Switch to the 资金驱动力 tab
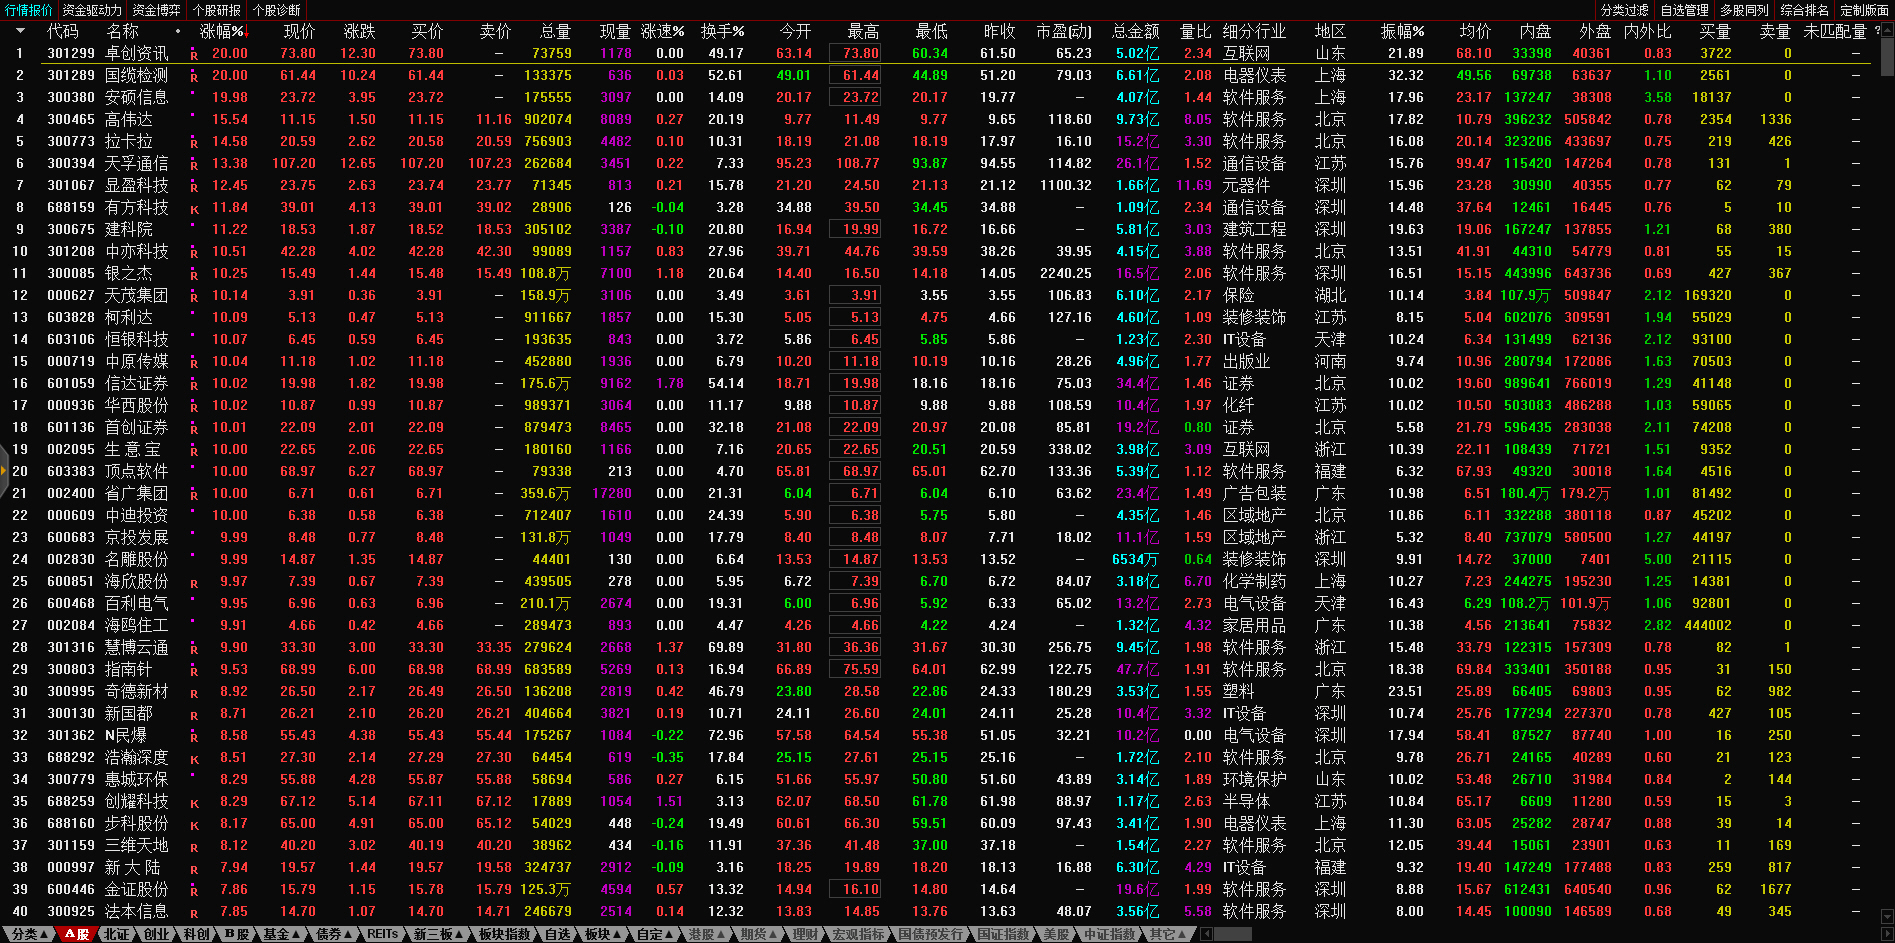Viewport: 1895px width, 943px height. point(92,10)
